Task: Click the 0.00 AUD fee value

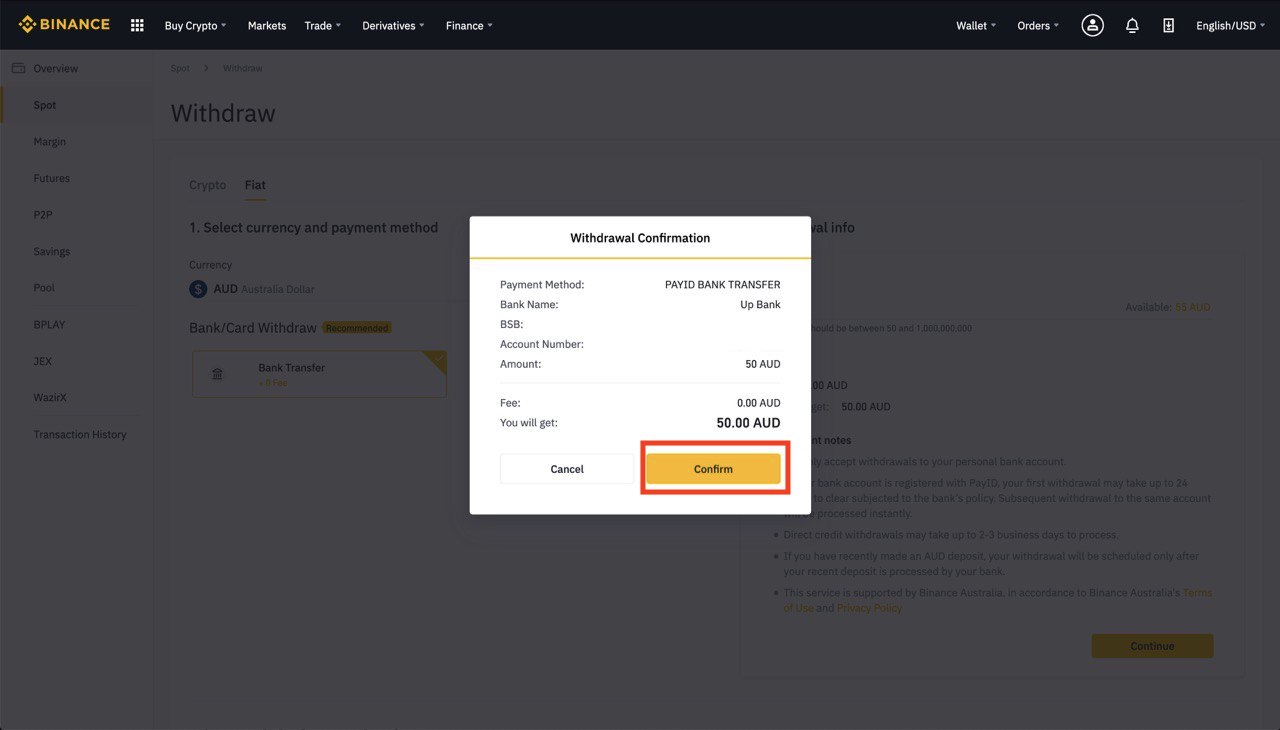Action: click(759, 403)
